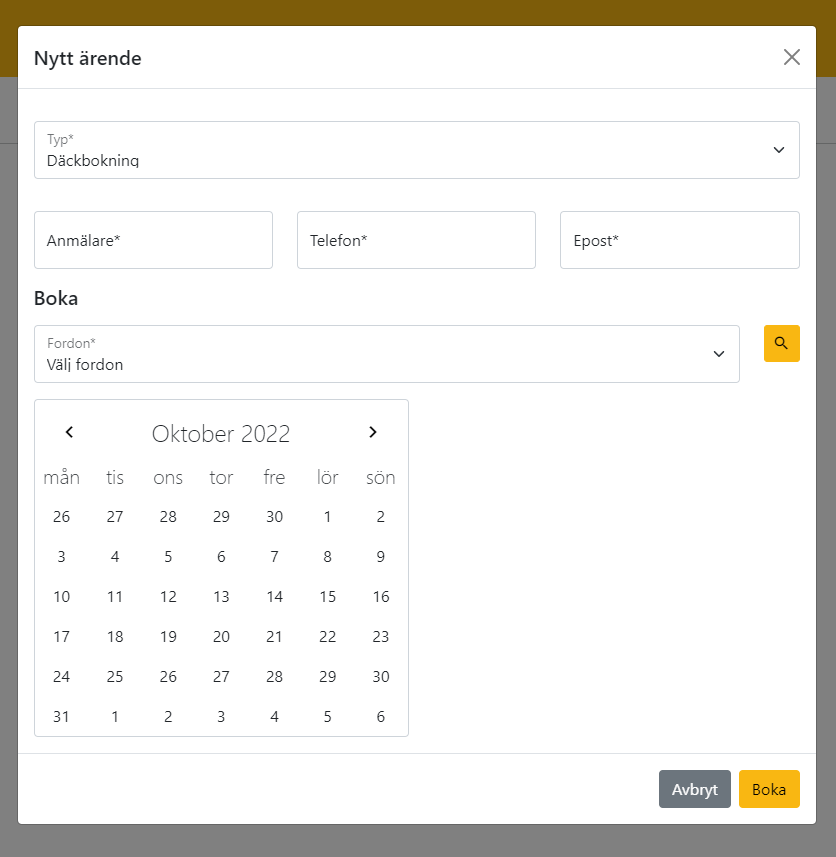This screenshot has height=857, width=836.
Task: Open the Typ dropdown showing Däckbokning
Action: point(416,150)
